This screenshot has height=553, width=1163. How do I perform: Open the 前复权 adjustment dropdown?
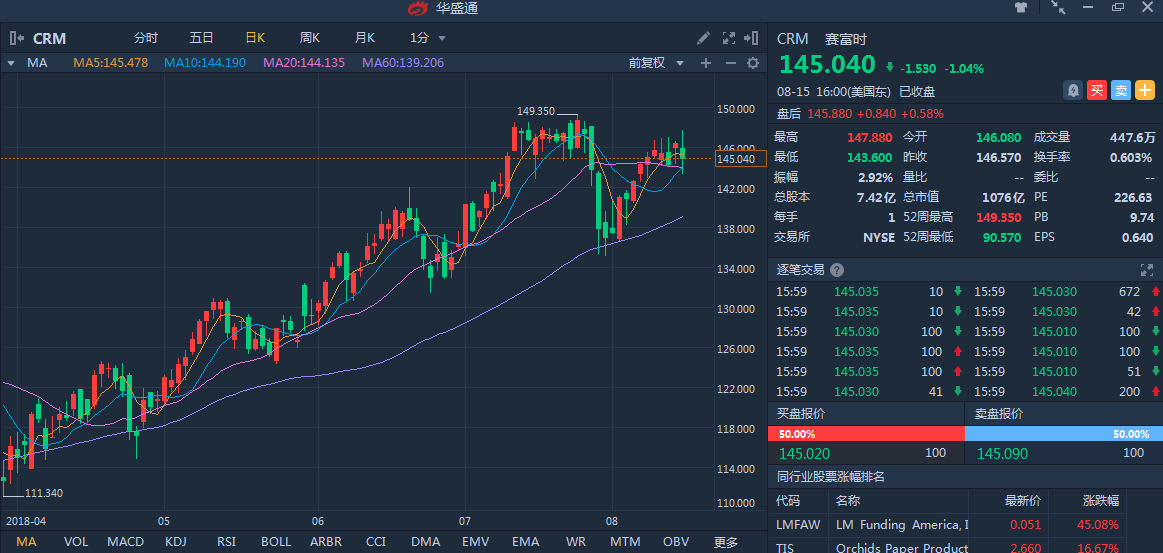tap(656, 63)
